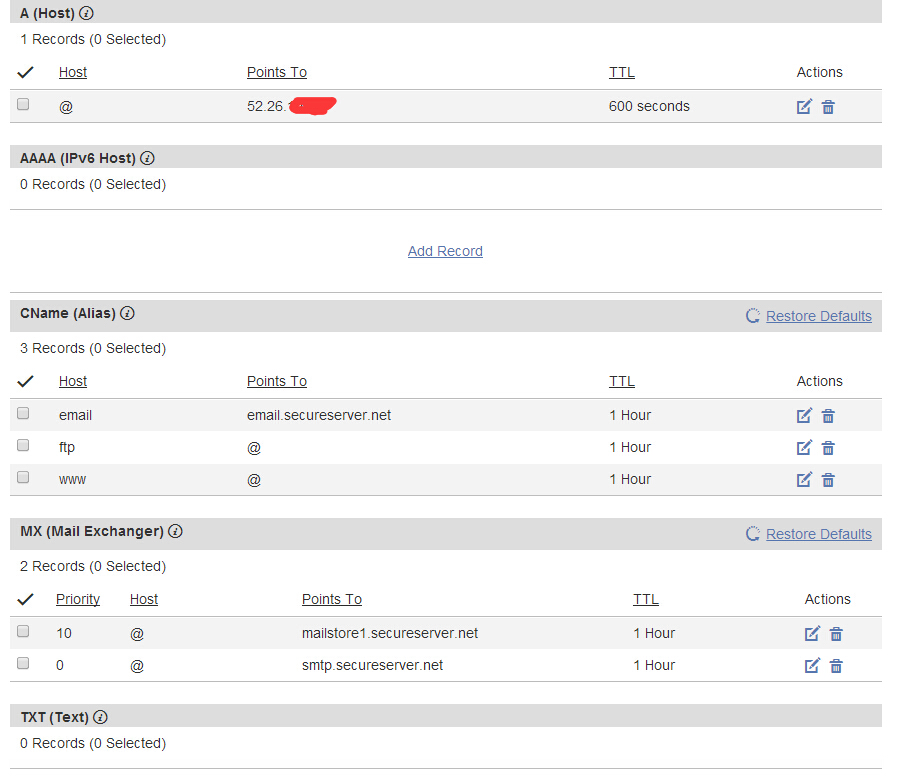Select all CNAME records via header checkmark
Image resolution: width=898 pixels, height=776 pixels.
[26, 381]
